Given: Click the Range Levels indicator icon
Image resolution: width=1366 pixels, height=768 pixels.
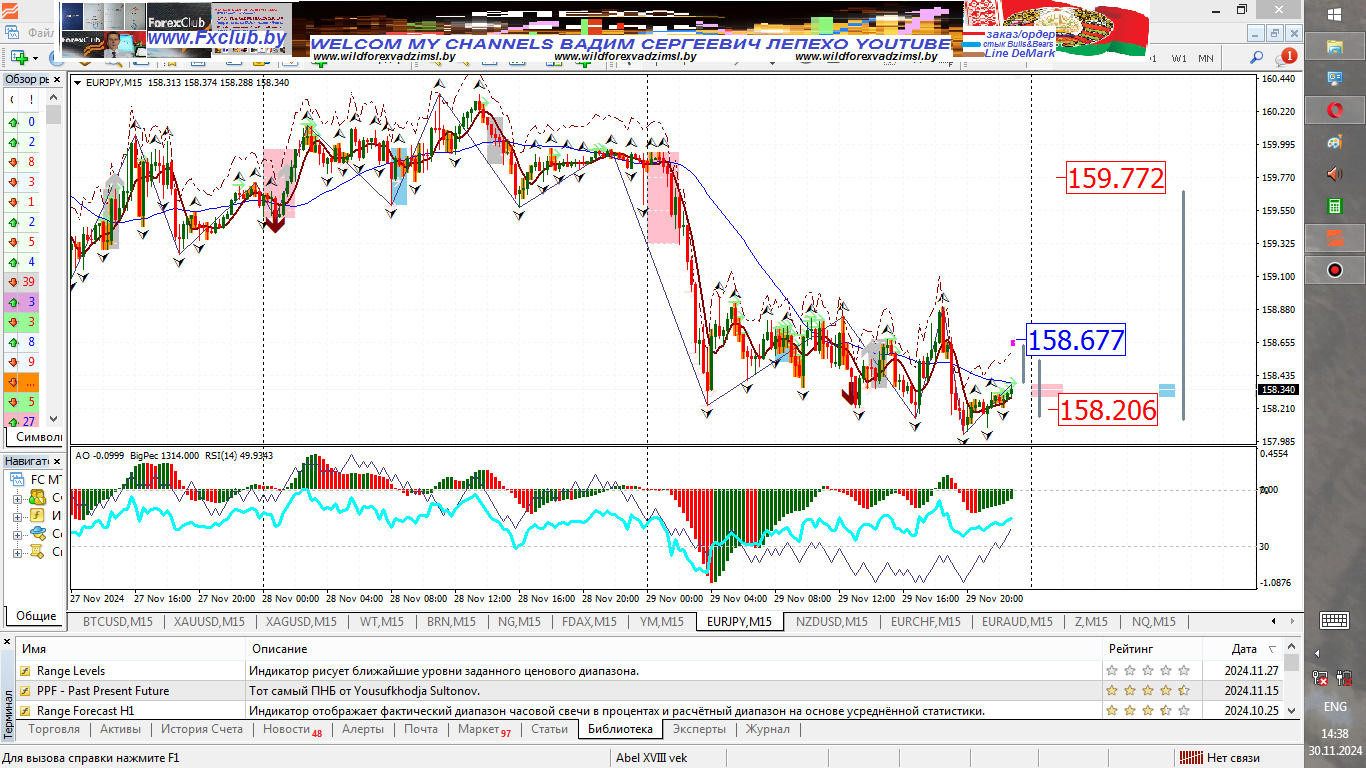Looking at the screenshot, I should (26, 671).
